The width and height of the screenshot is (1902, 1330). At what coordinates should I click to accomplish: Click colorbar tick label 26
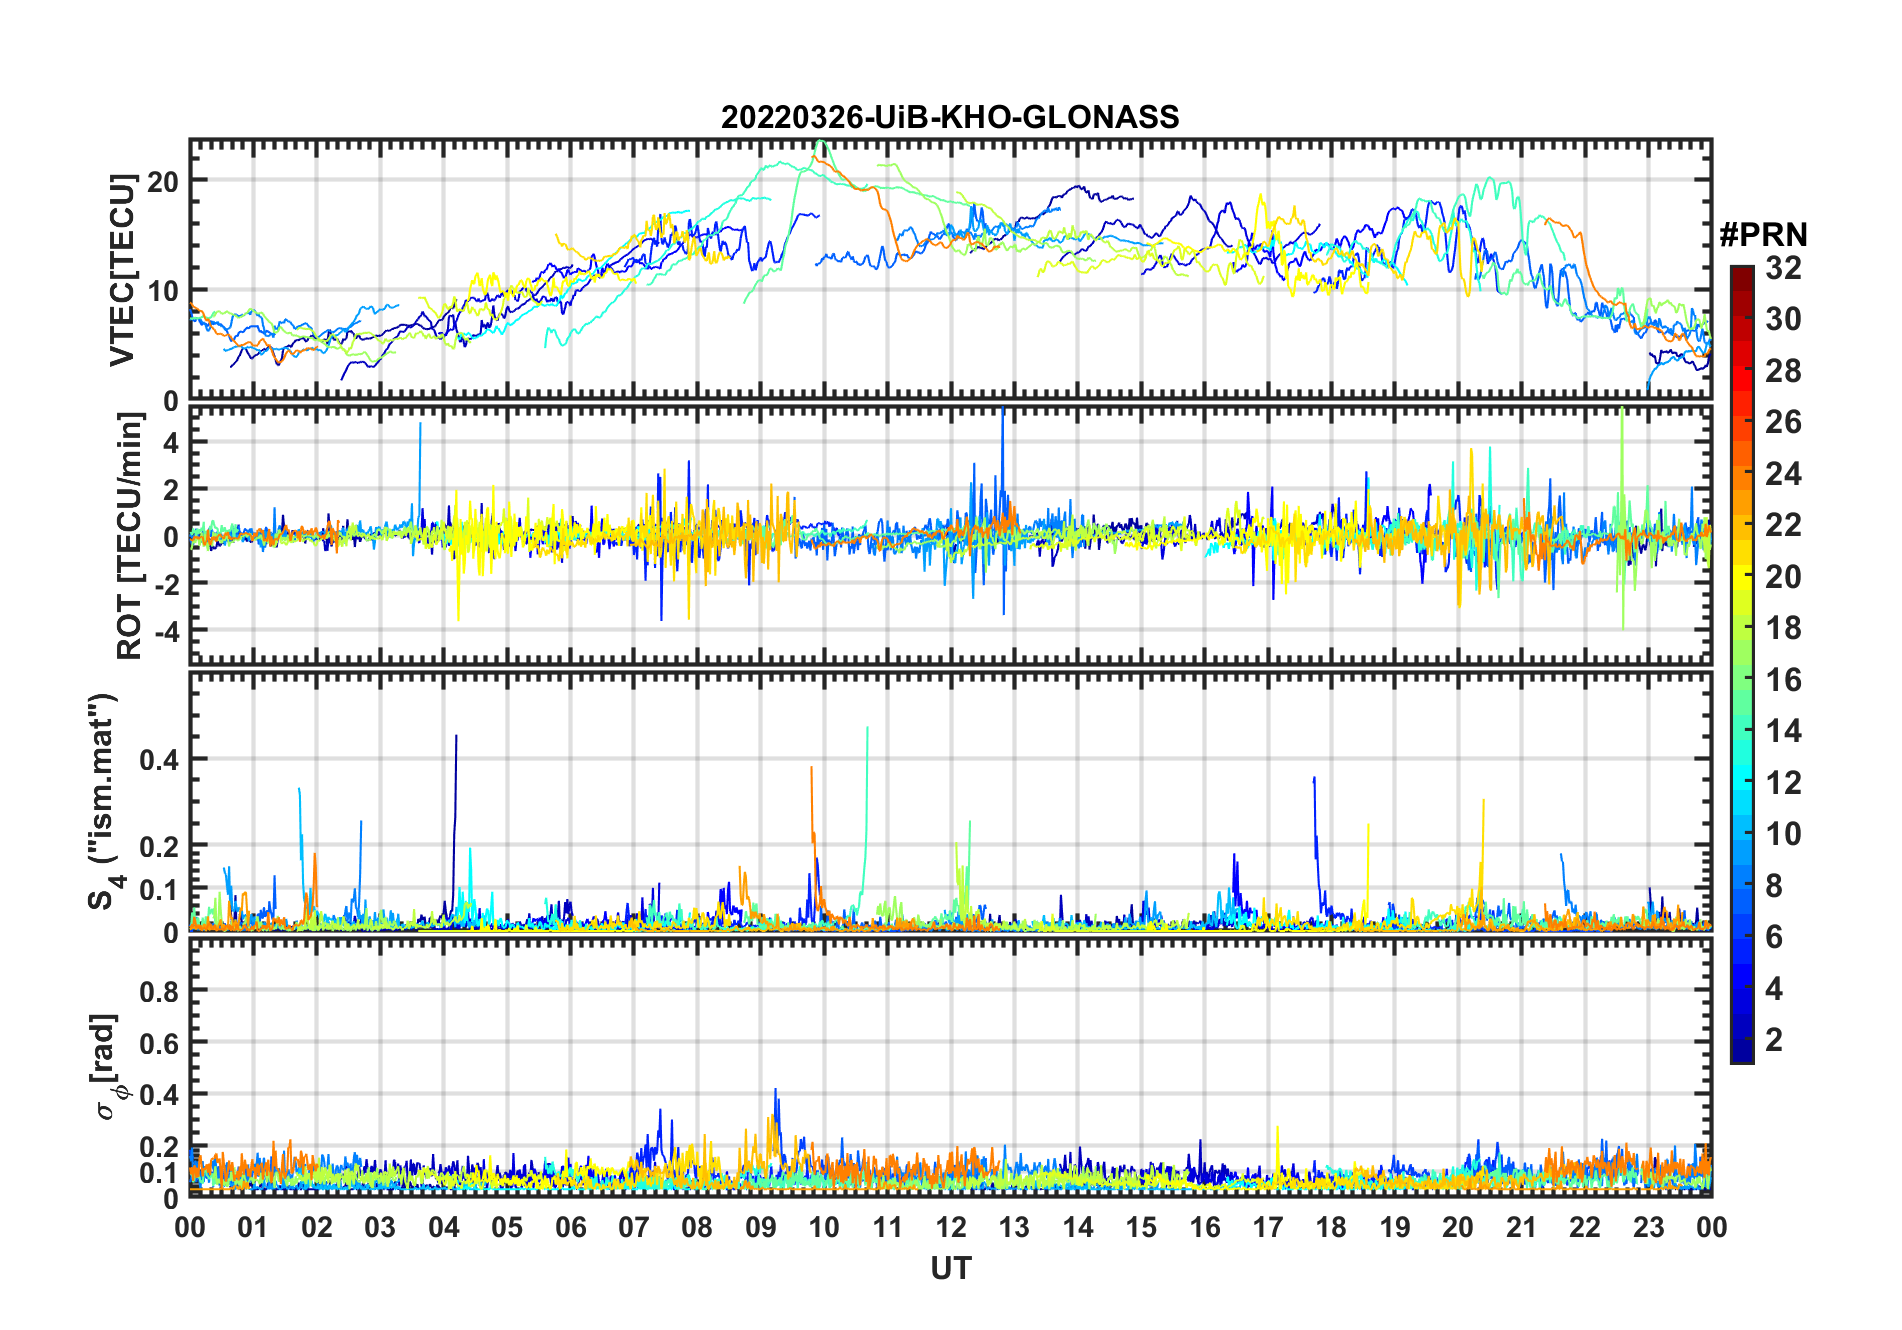tap(1784, 422)
